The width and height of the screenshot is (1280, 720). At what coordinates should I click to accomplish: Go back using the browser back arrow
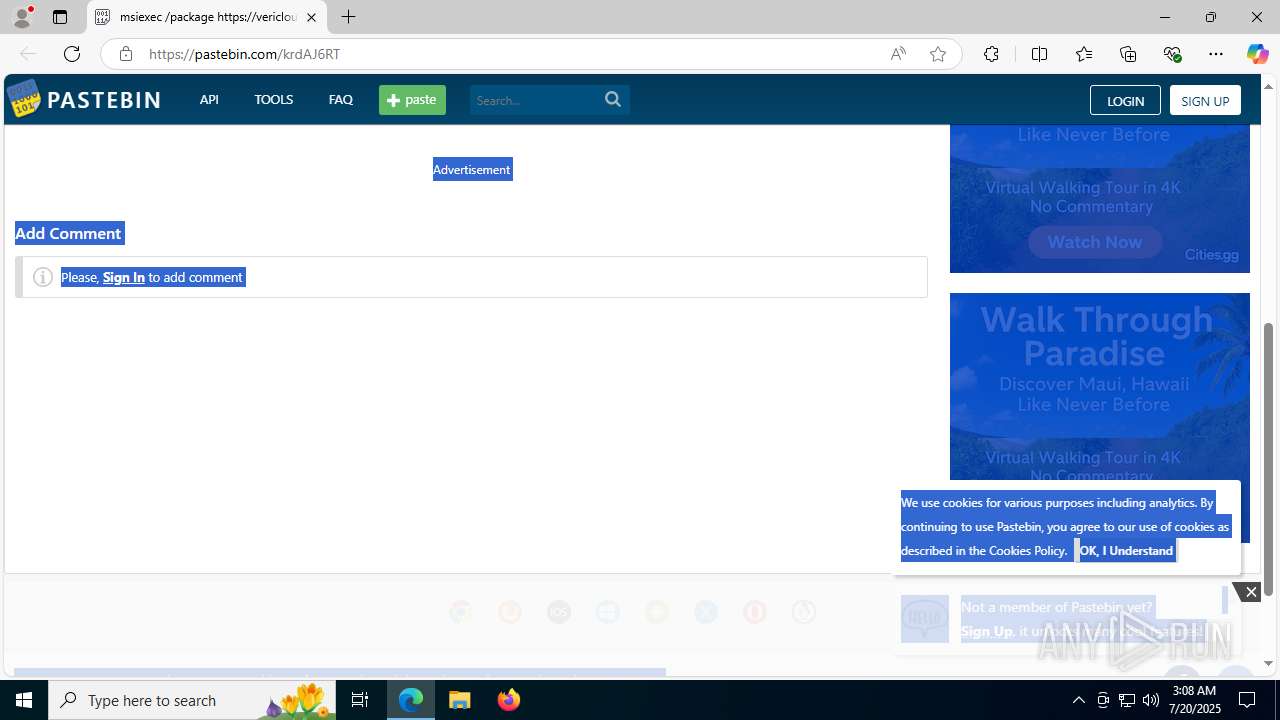tap(27, 54)
